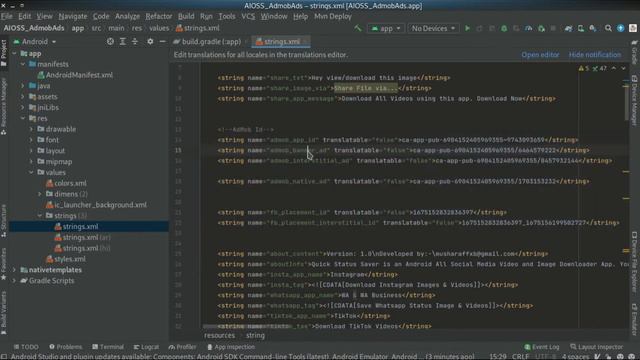Open the Layout Inspector panel
Image resolution: width=640 pixels, height=360 pixels.
(x=596, y=347)
